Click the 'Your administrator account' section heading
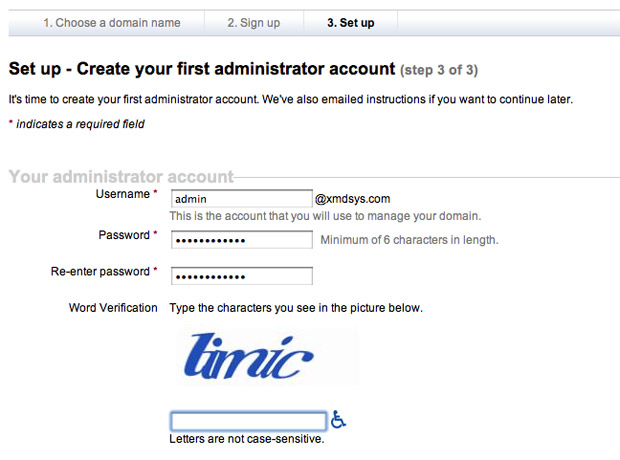Screen dimensions: 620x460 [120, 177]
